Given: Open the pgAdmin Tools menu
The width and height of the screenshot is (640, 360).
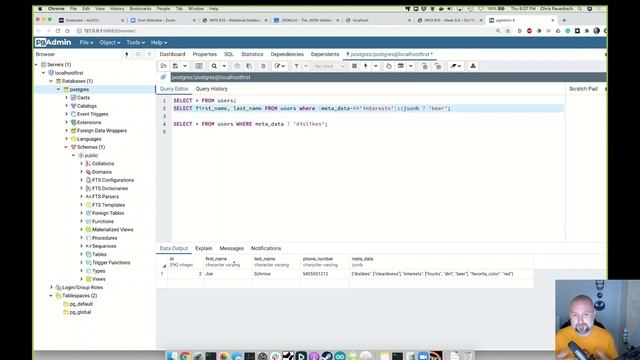Looking at the screenshot, I should click(136, 42).
